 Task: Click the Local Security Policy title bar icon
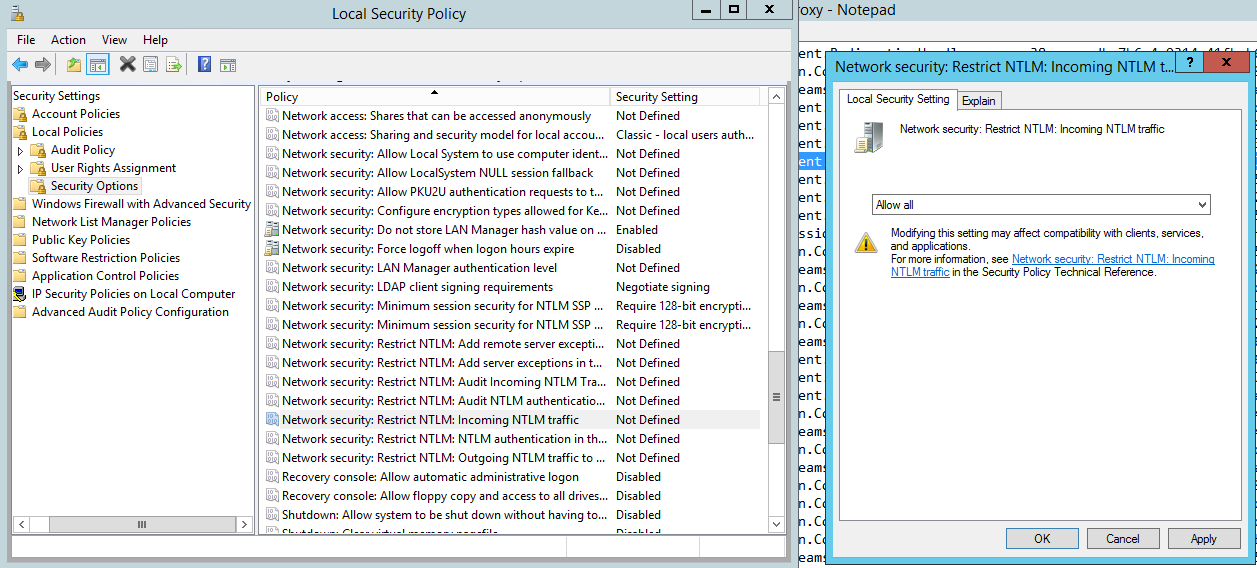(x=18, y=13)
